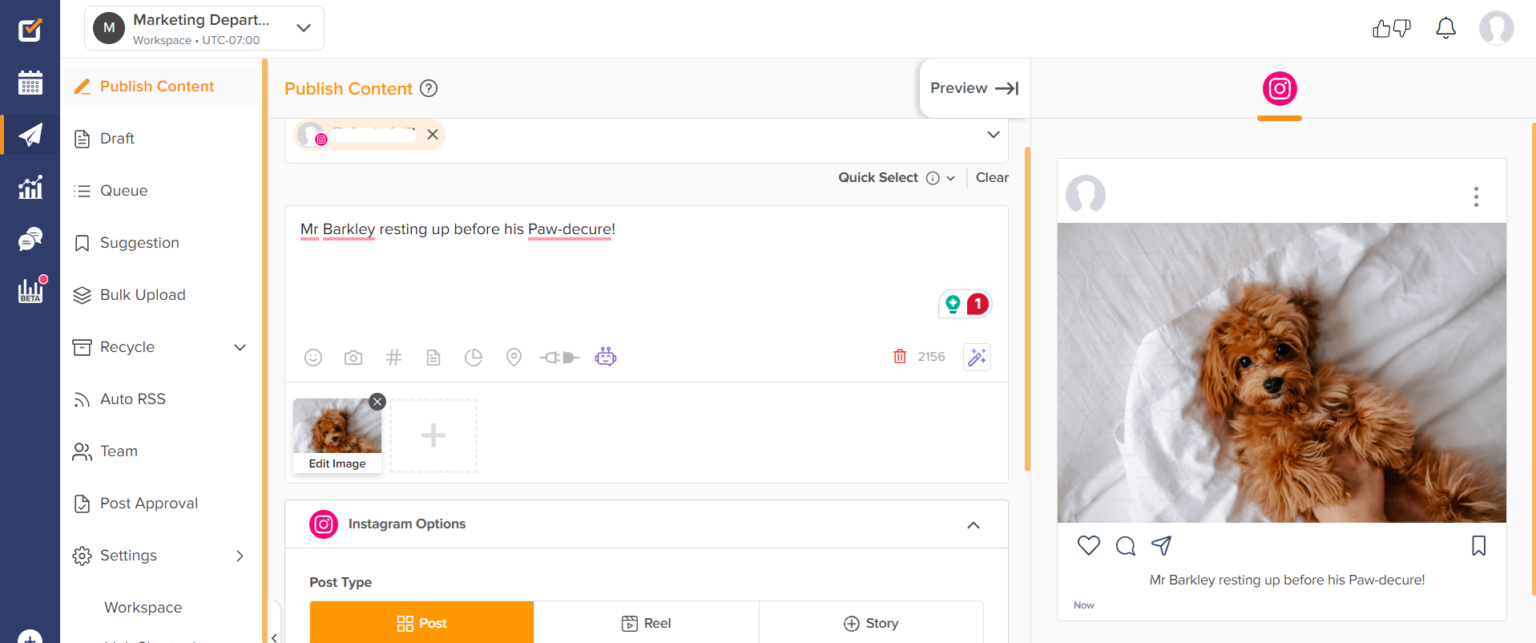Go to Bulk Upload section
This screenshot has width=1536, height=643.
tap(142, 295)
